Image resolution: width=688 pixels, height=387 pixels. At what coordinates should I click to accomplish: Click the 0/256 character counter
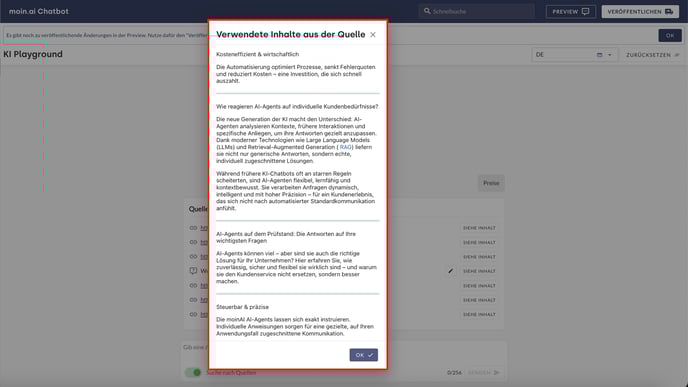click(454, 373)
